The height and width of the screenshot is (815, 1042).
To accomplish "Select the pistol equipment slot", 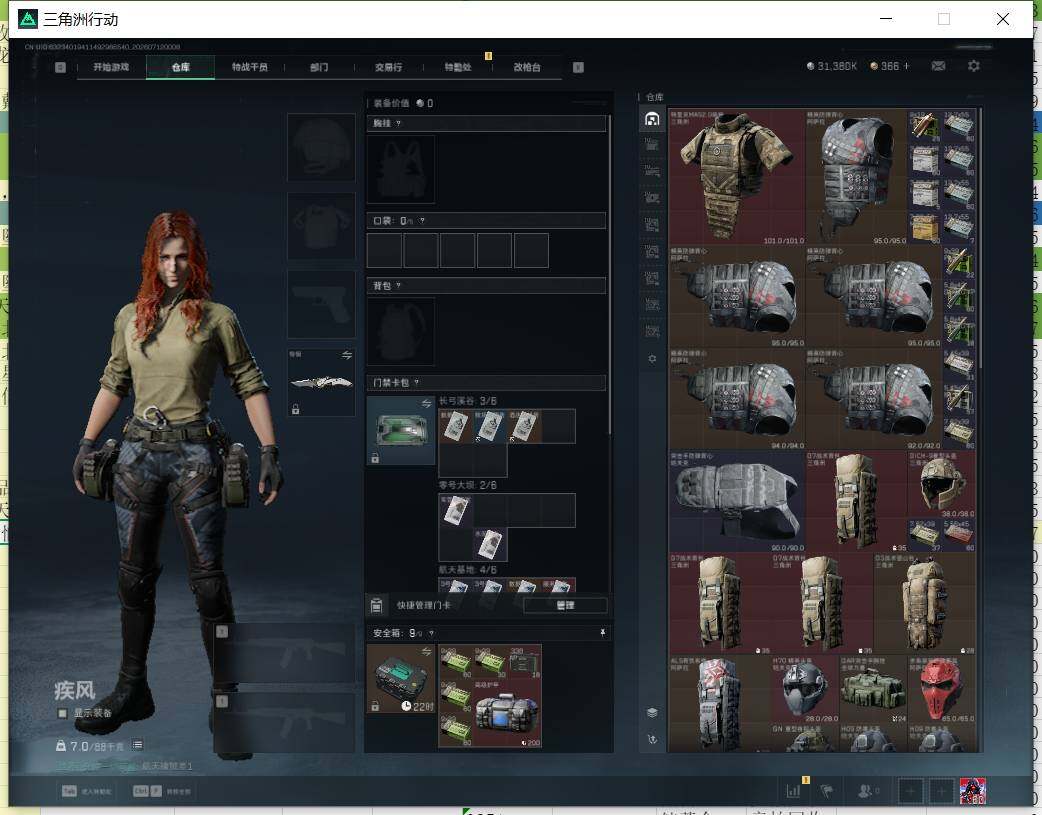I will [321, 304].
